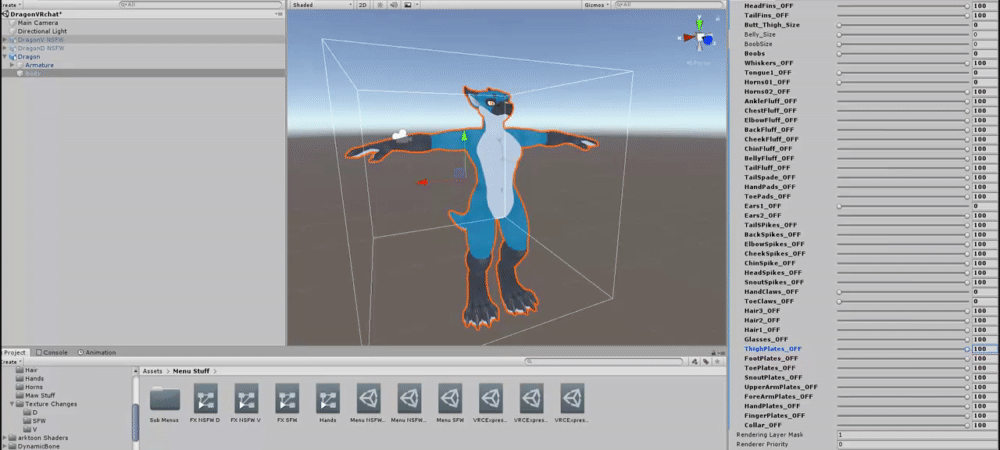Viewport: 1000px width, 450px height.
Task: Click the red X axis cone of scene gizmo
Action: (689, 38)
